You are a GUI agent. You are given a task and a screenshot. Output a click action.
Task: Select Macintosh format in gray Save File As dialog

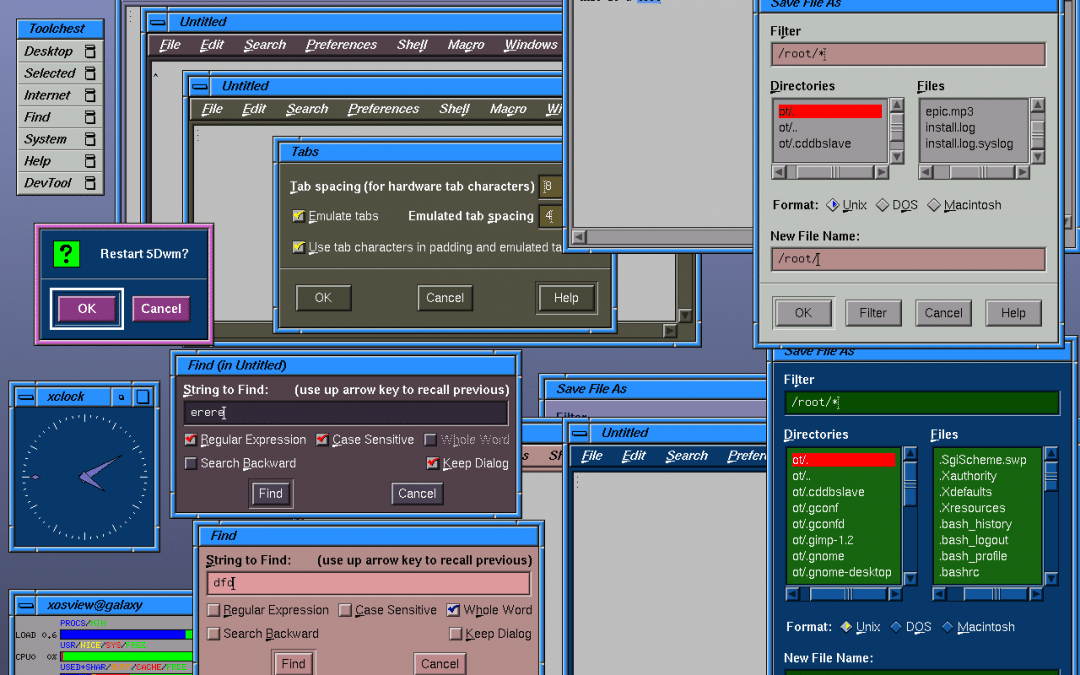[x=934, y=205]
